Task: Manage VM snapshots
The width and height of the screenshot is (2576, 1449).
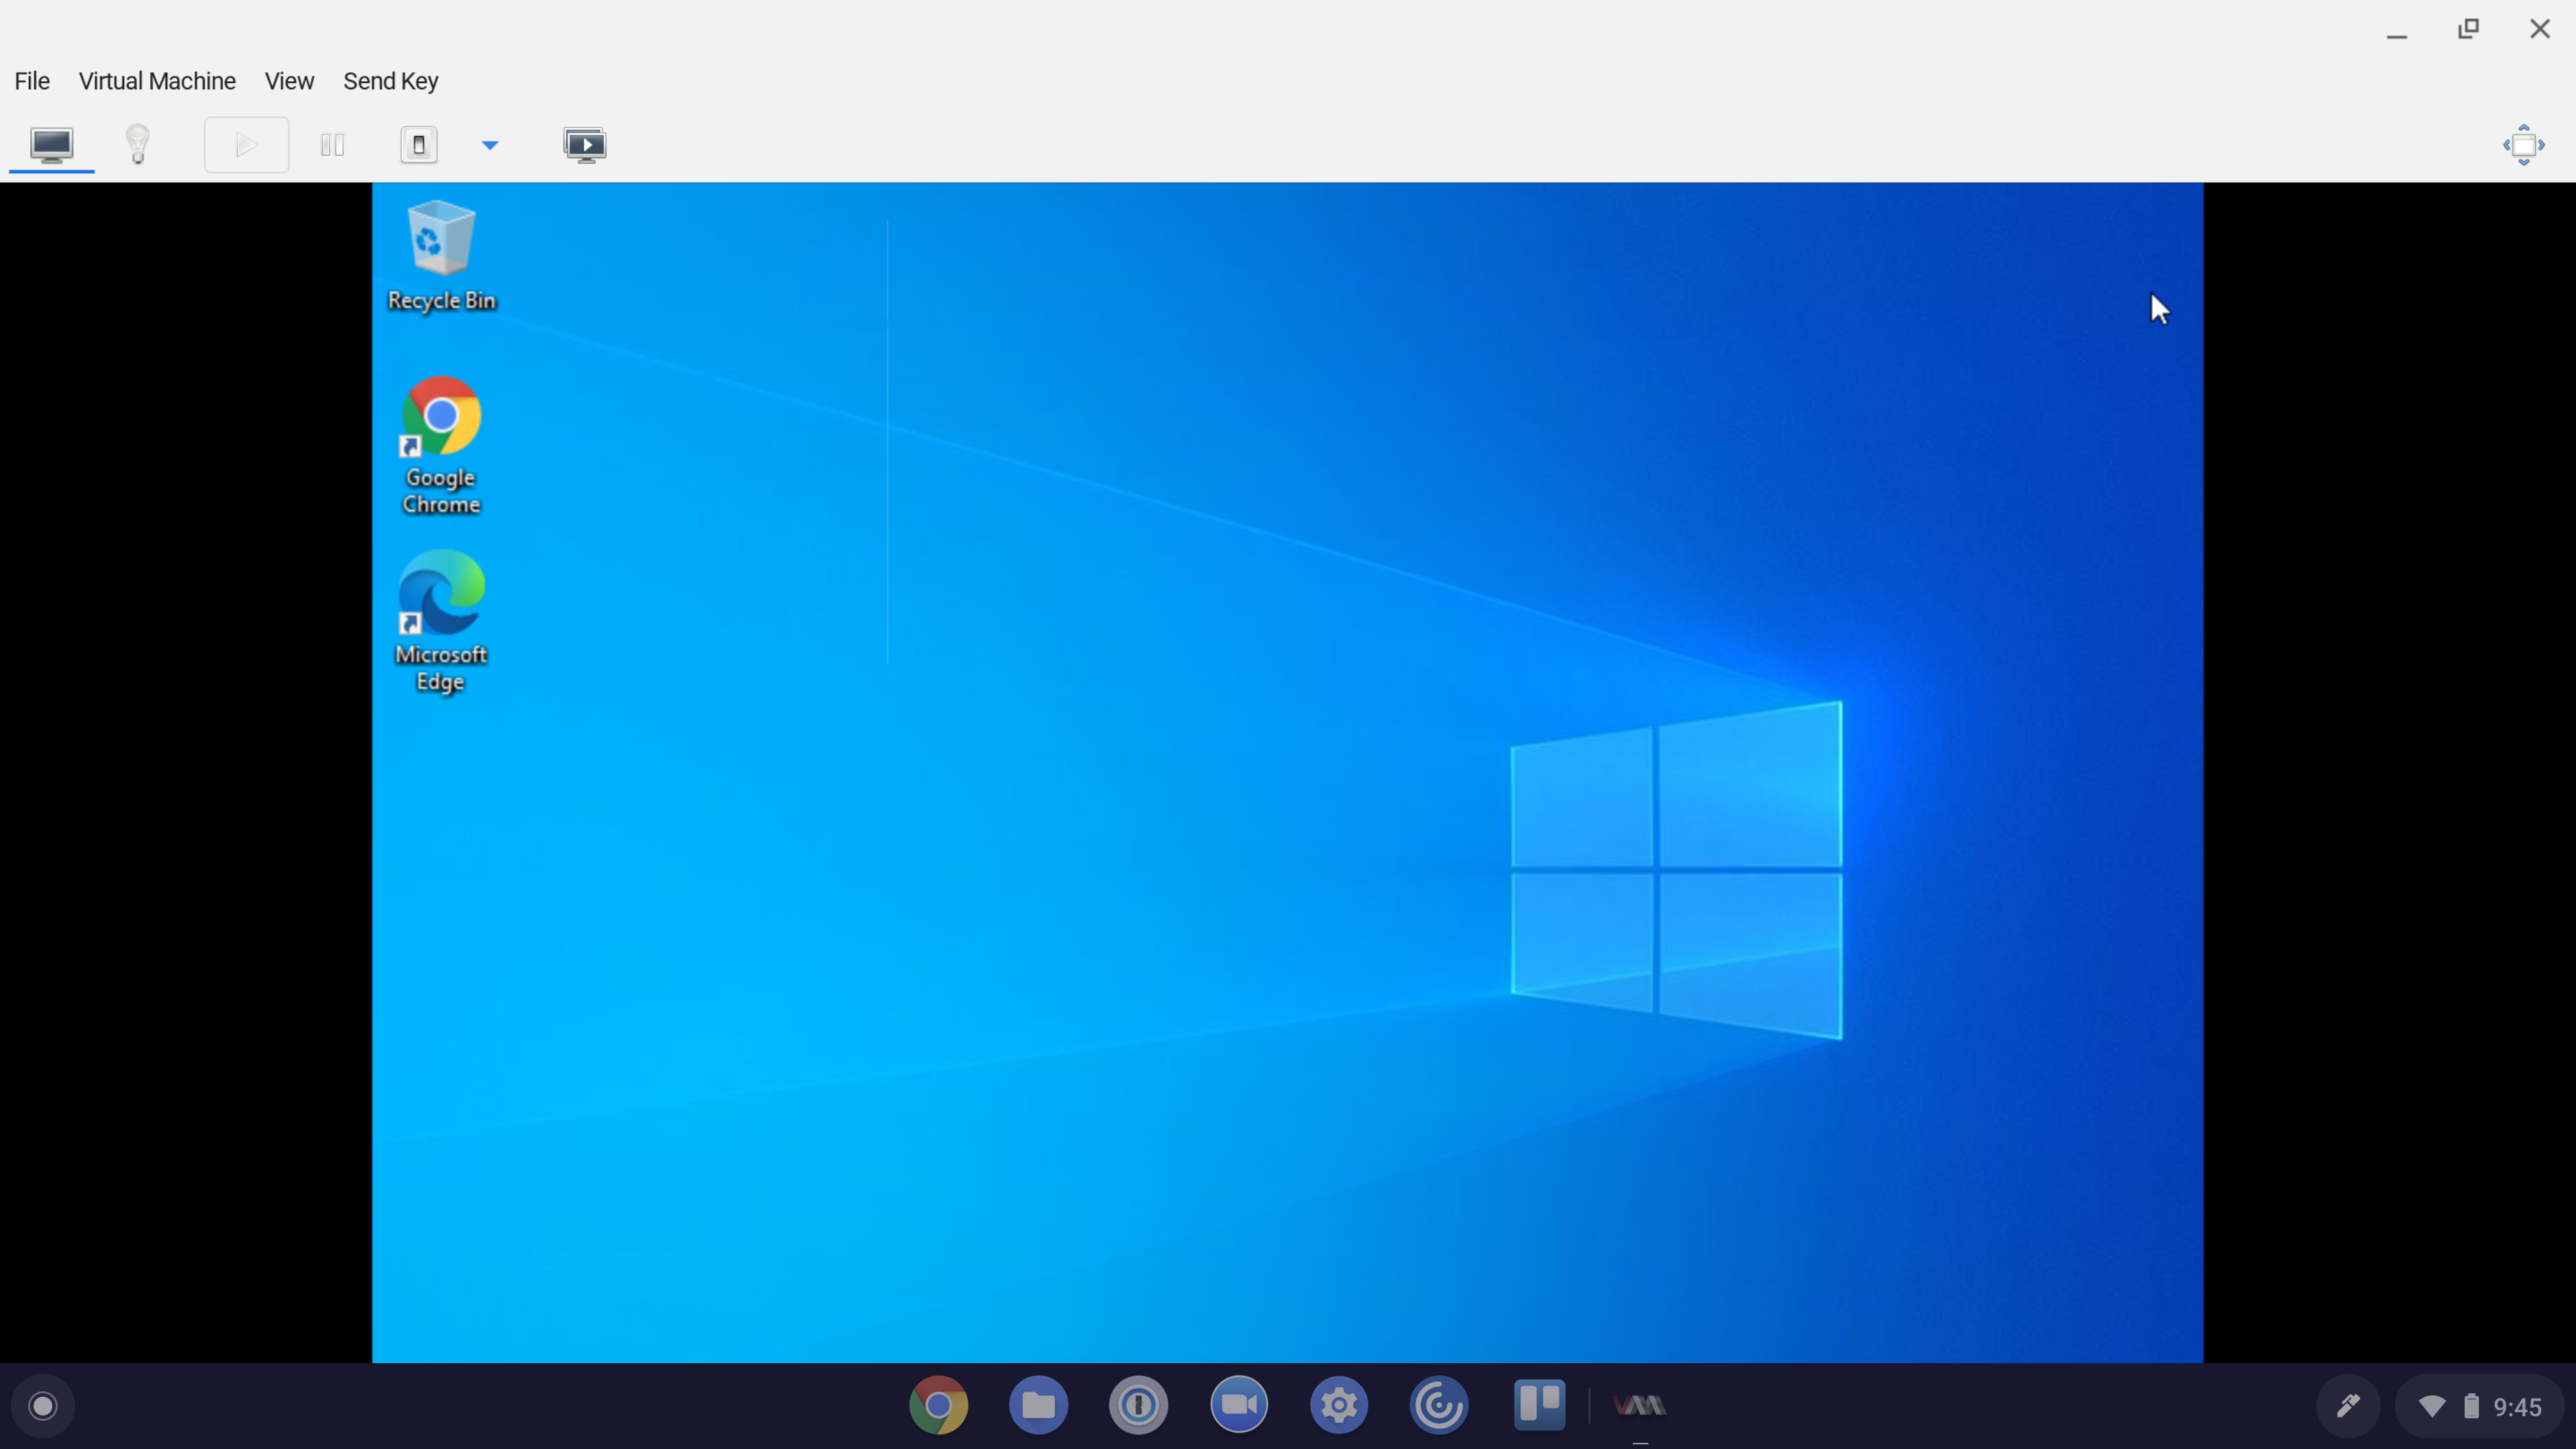Action: 585,145
